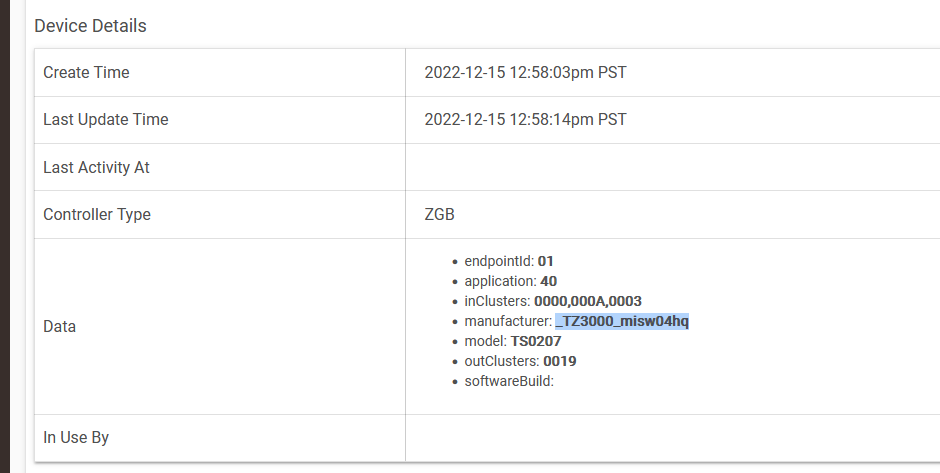Select the Create Time row label
This screenshot has width=940, height=473.
point(86,72)
